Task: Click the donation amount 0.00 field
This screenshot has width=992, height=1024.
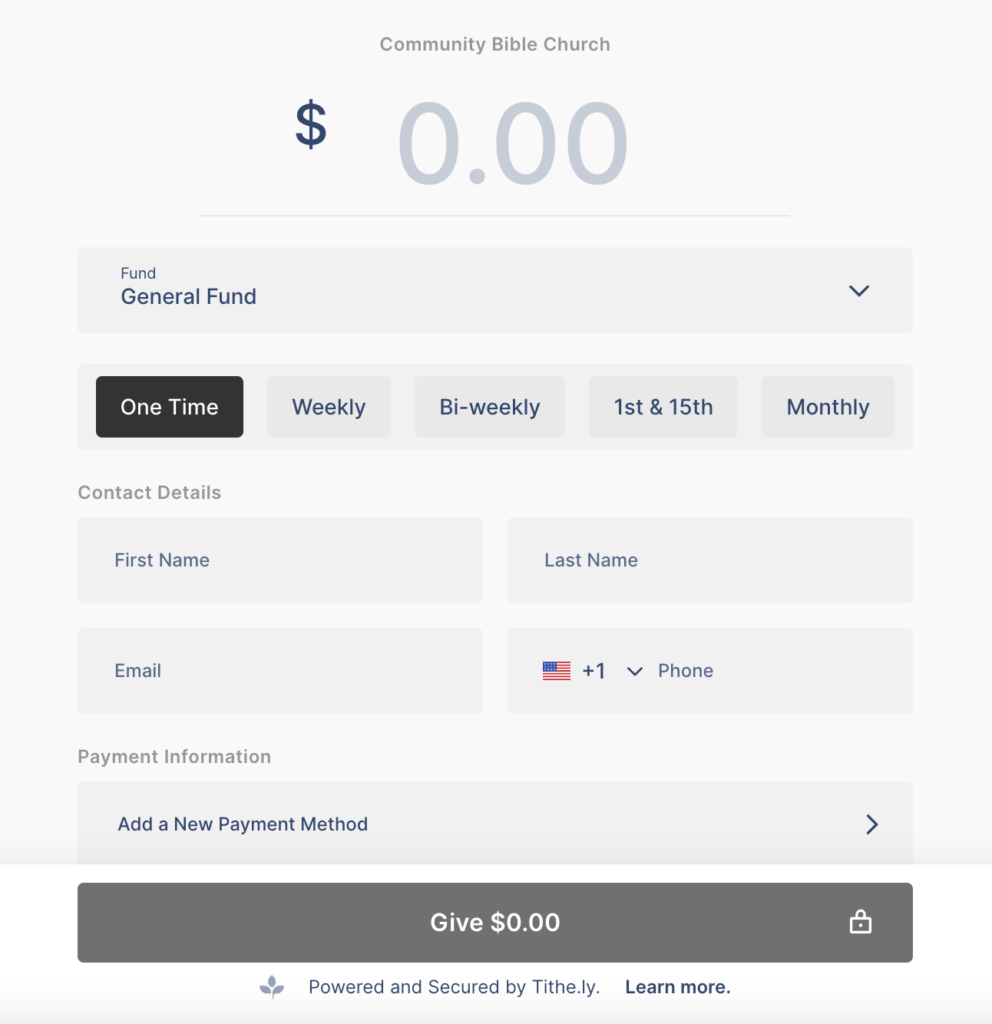Action: (x=512, y=146)
